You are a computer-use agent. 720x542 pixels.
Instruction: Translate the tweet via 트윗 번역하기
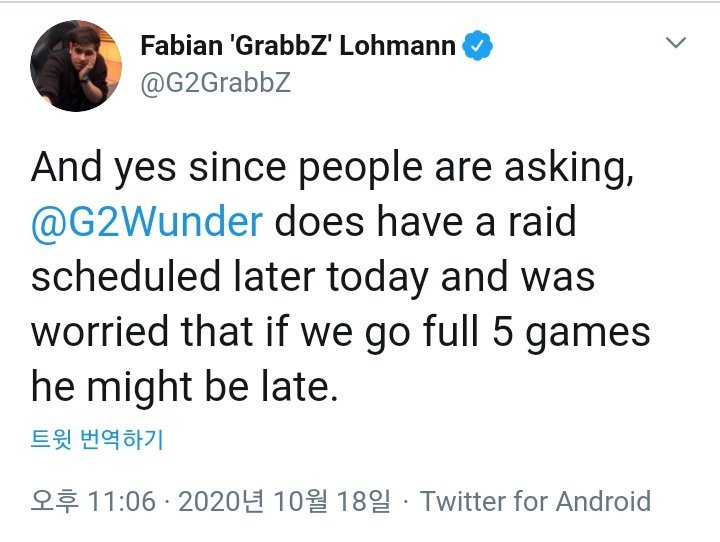tap(97, 438)
